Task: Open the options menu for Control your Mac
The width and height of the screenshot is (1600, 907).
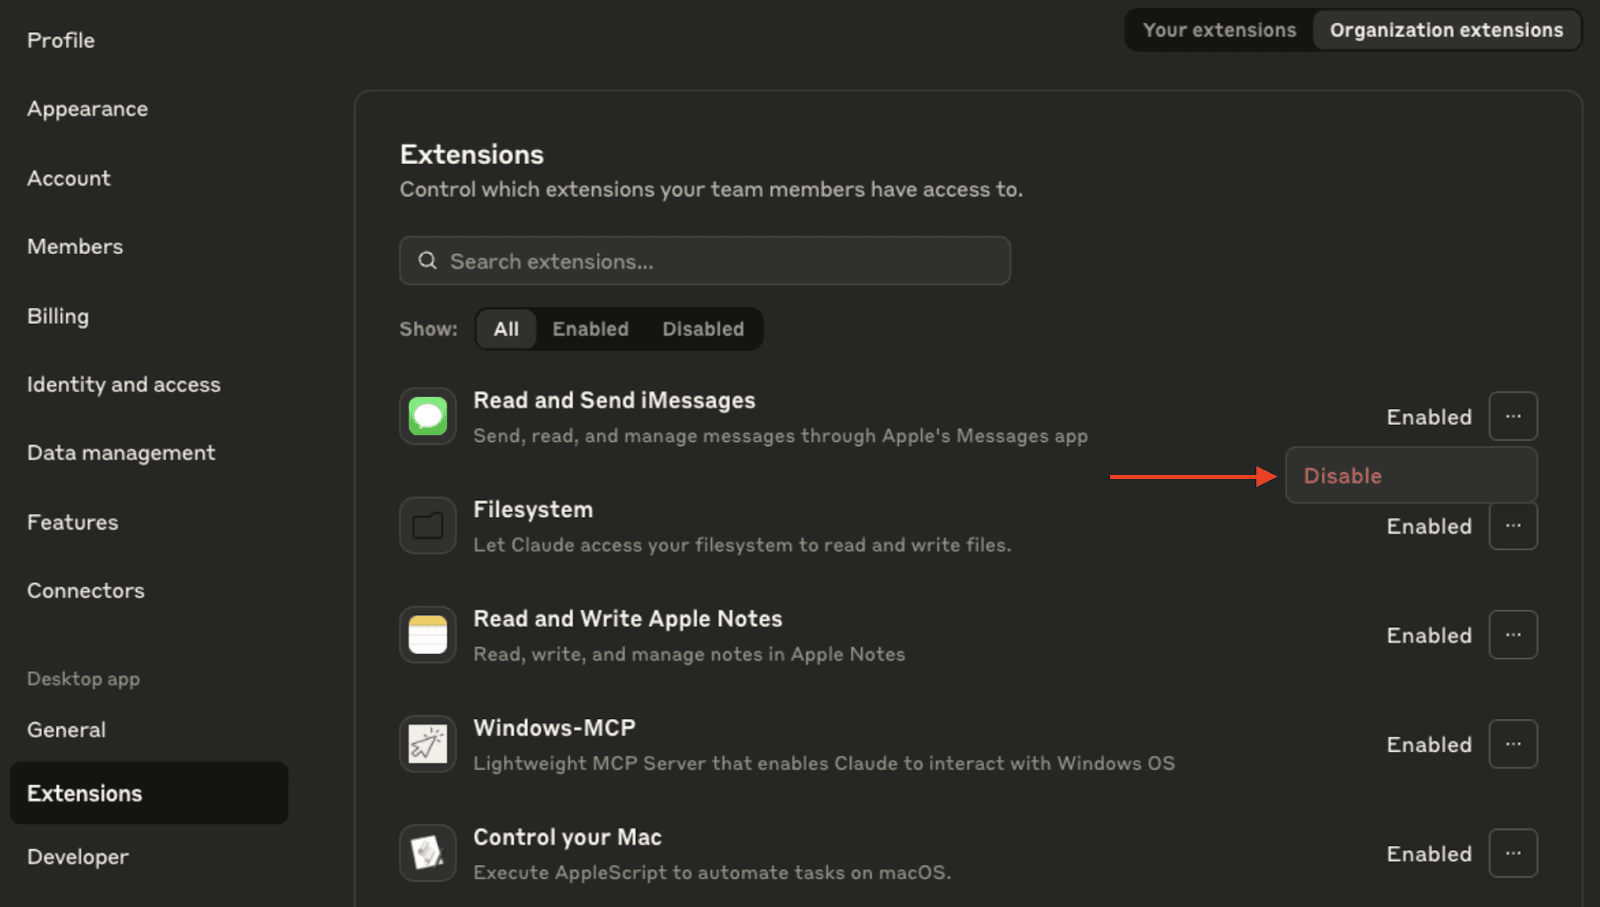Action: (1513, 852)
